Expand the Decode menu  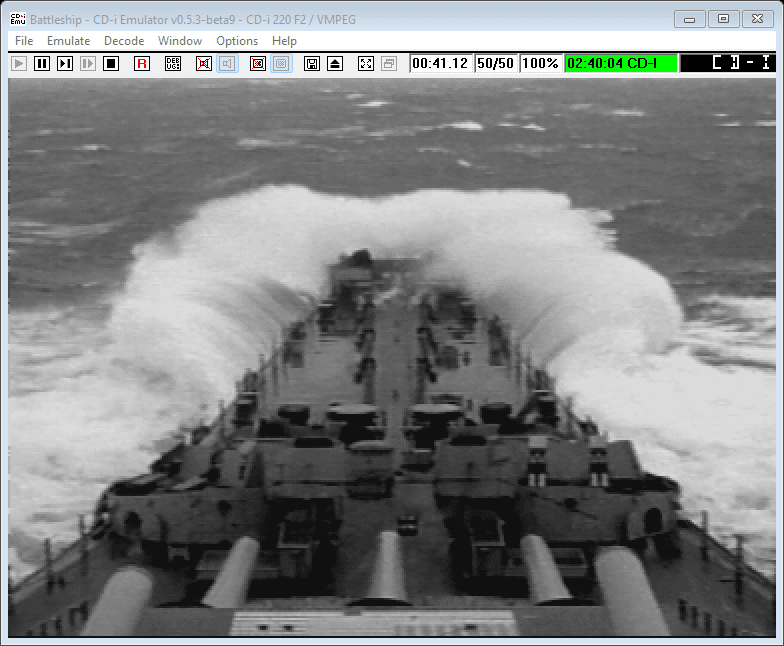coord(124,41)
